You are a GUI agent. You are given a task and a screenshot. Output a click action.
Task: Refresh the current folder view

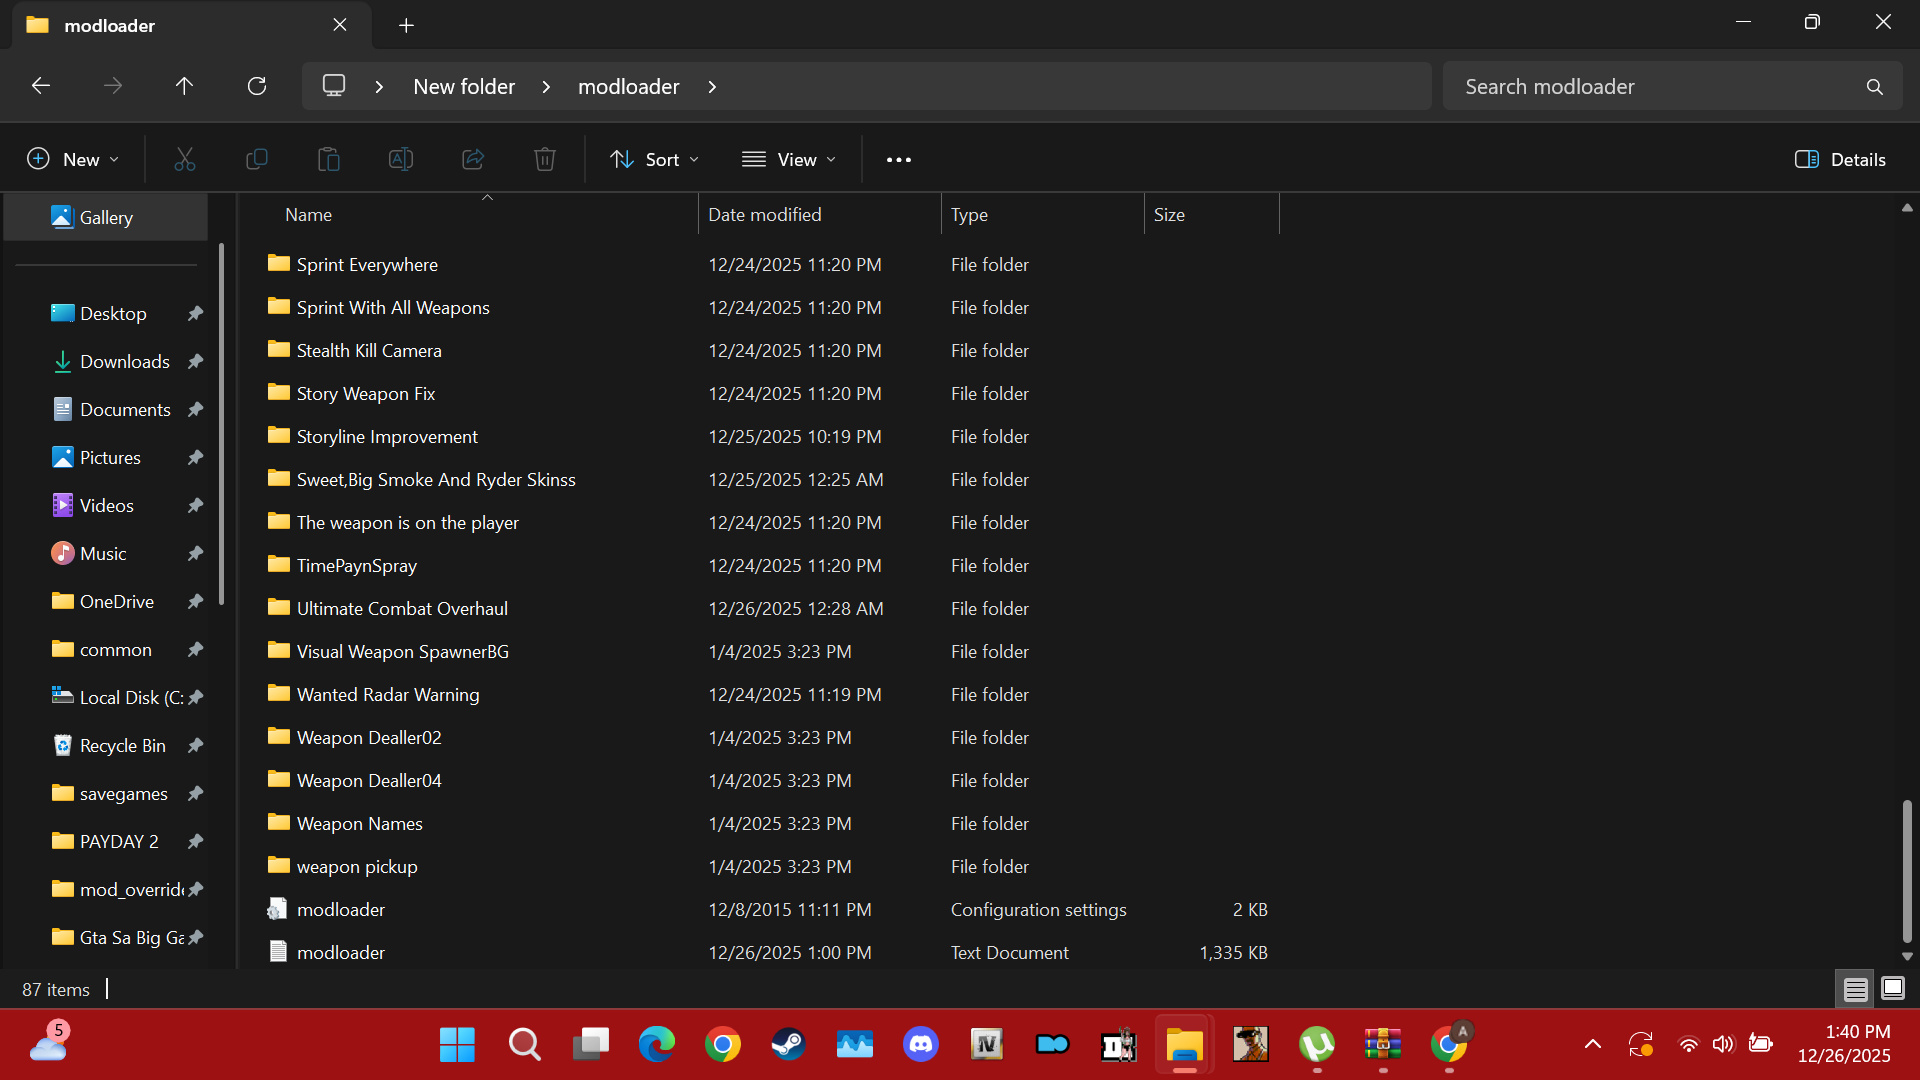257,86
